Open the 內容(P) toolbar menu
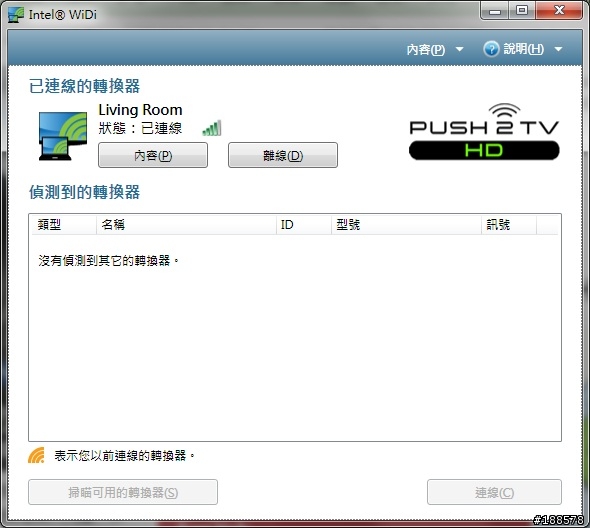The image size is (590, 528). pyautogui.click(x=426, y=49)
